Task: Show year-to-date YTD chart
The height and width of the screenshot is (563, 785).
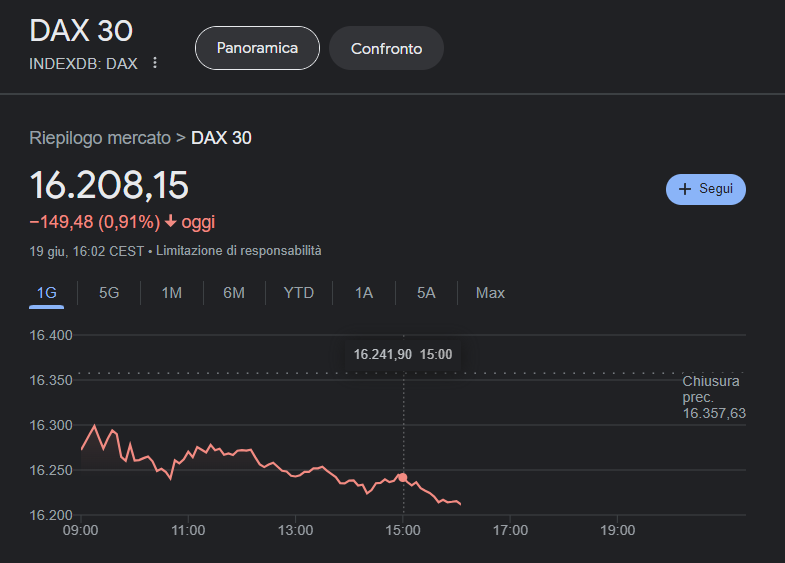Action: pos(298,293)
